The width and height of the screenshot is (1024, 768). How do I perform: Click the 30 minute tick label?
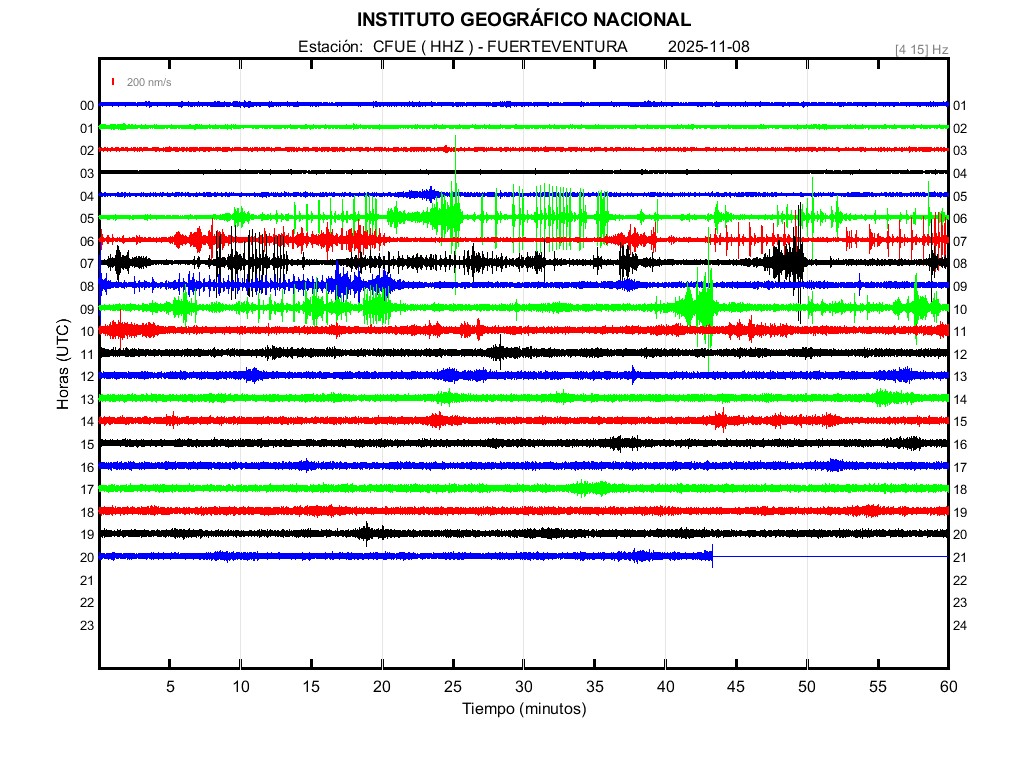point(523,686)
